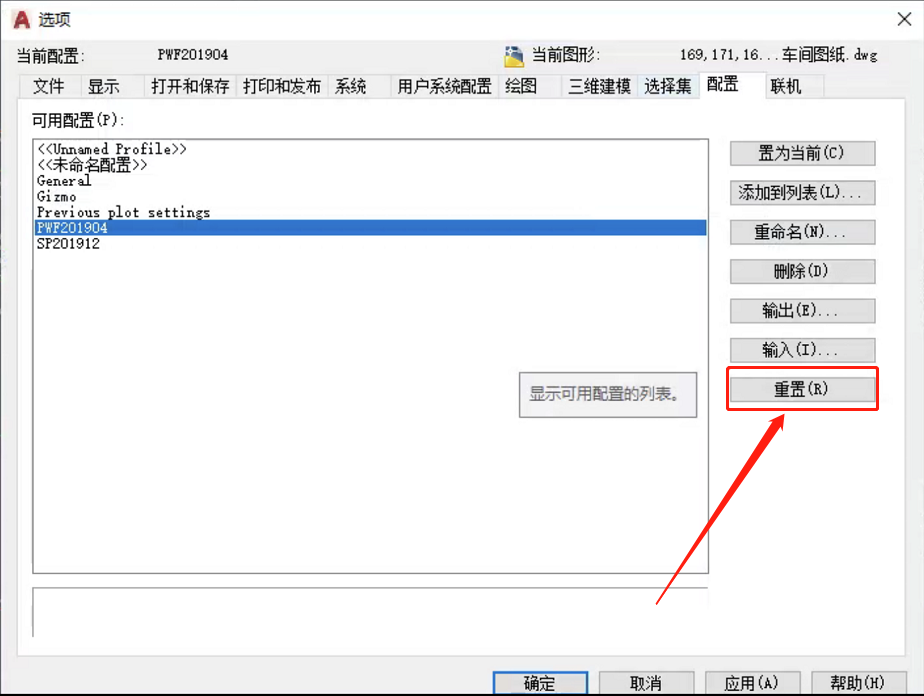This screenshot has height=696, width=924.
Task: Open the 选择集 tab
Action: point(668,87)
